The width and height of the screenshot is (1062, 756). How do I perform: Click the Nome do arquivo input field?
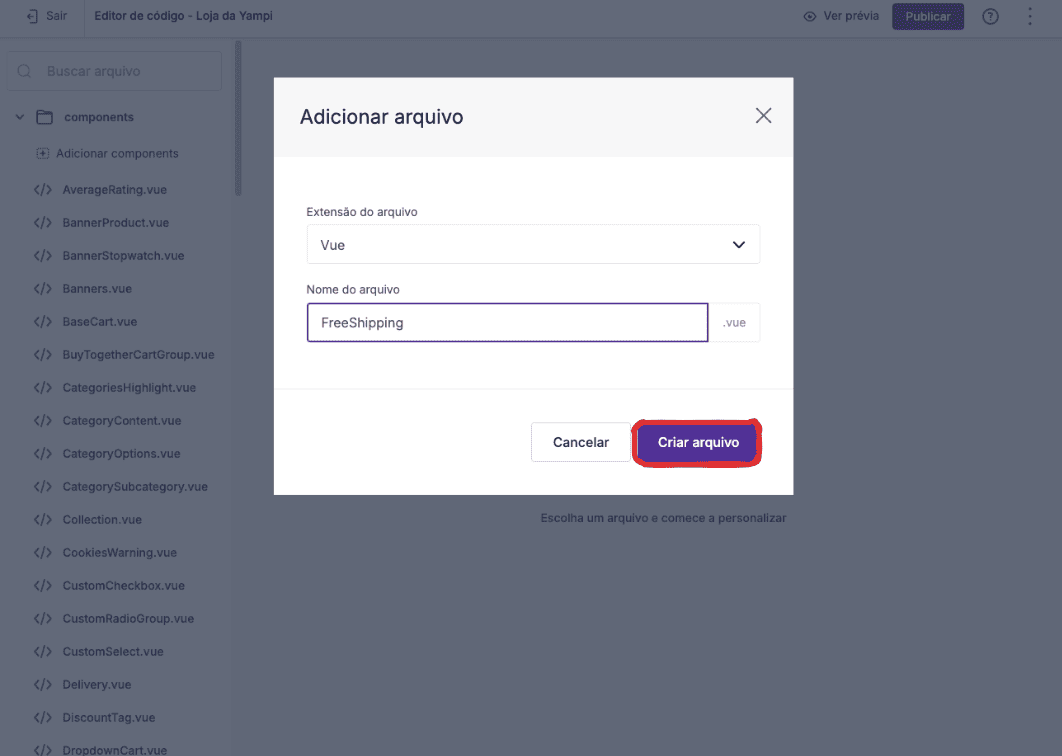point(507,322)
